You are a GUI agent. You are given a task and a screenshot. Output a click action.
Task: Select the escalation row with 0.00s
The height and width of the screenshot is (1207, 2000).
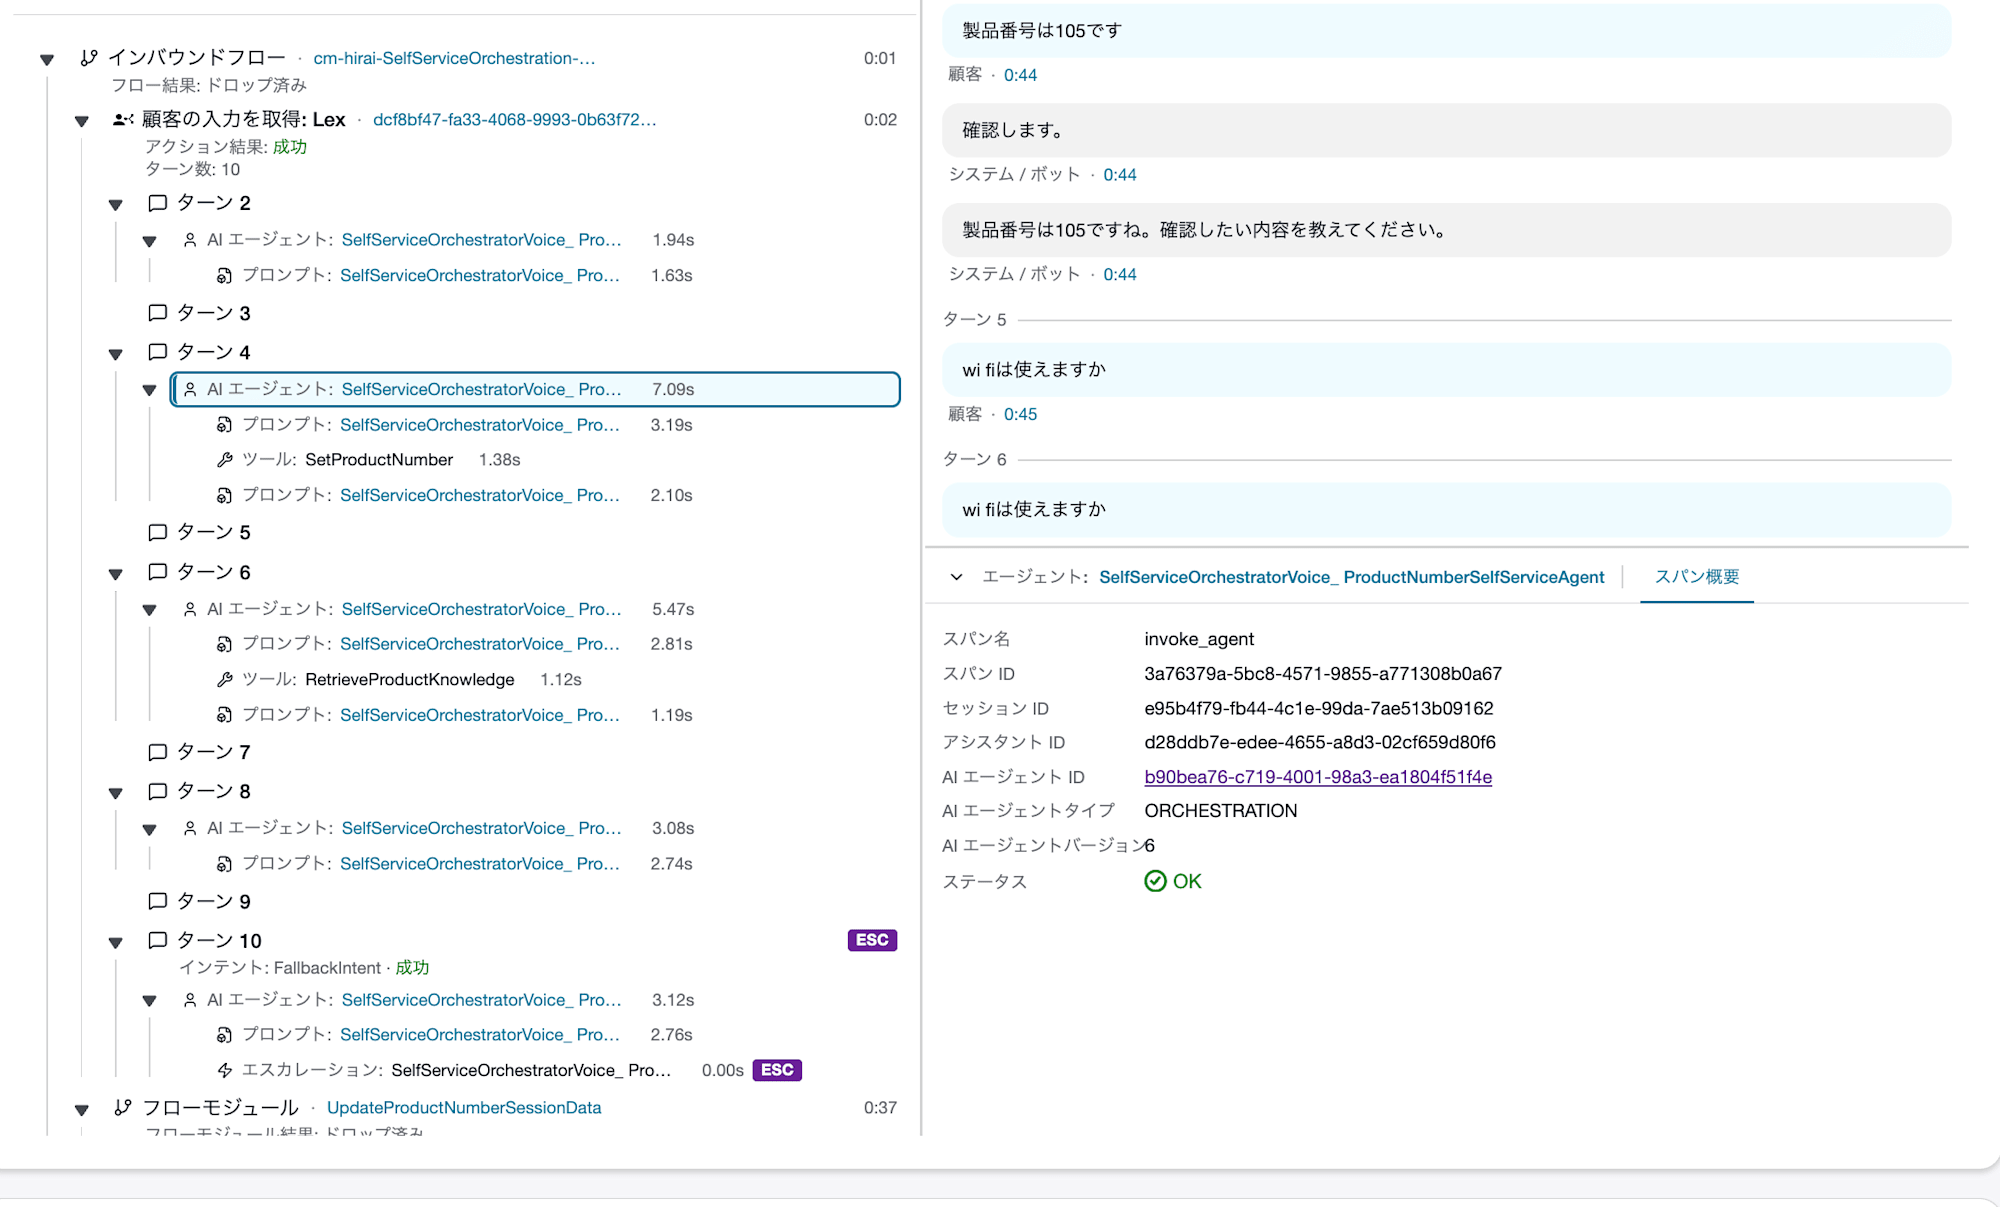pyautogui.click(x=508, y=1070)
